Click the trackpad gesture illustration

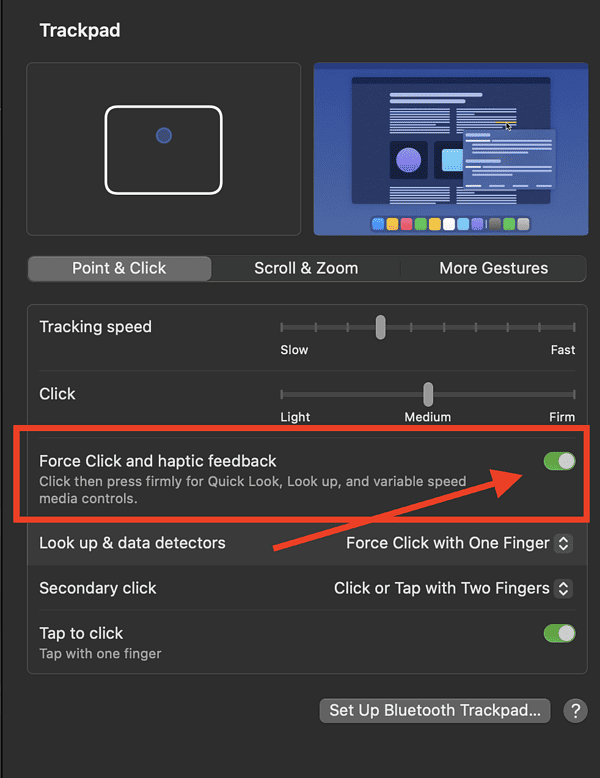tap(163, 149)
